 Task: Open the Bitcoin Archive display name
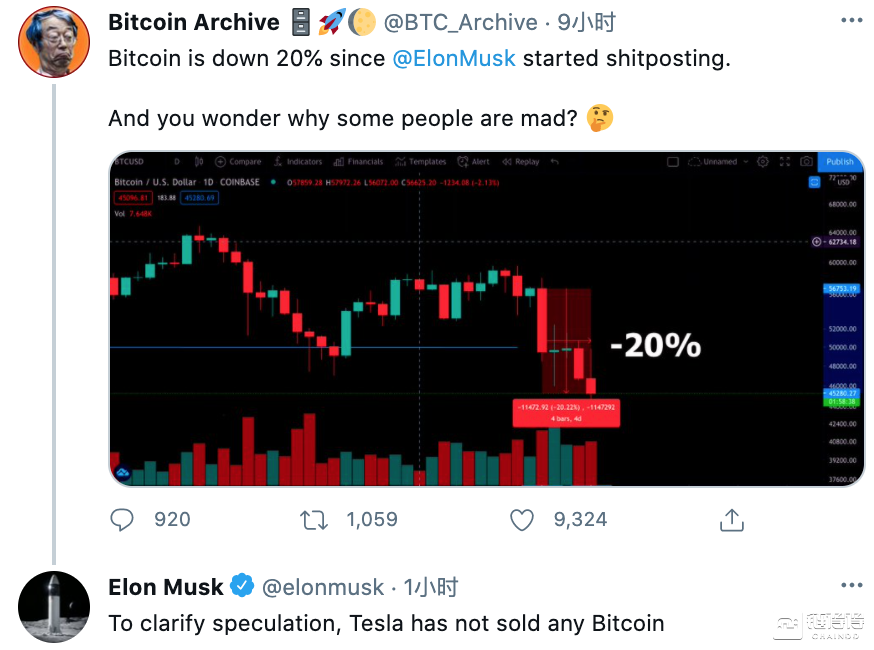click(193, 22)
